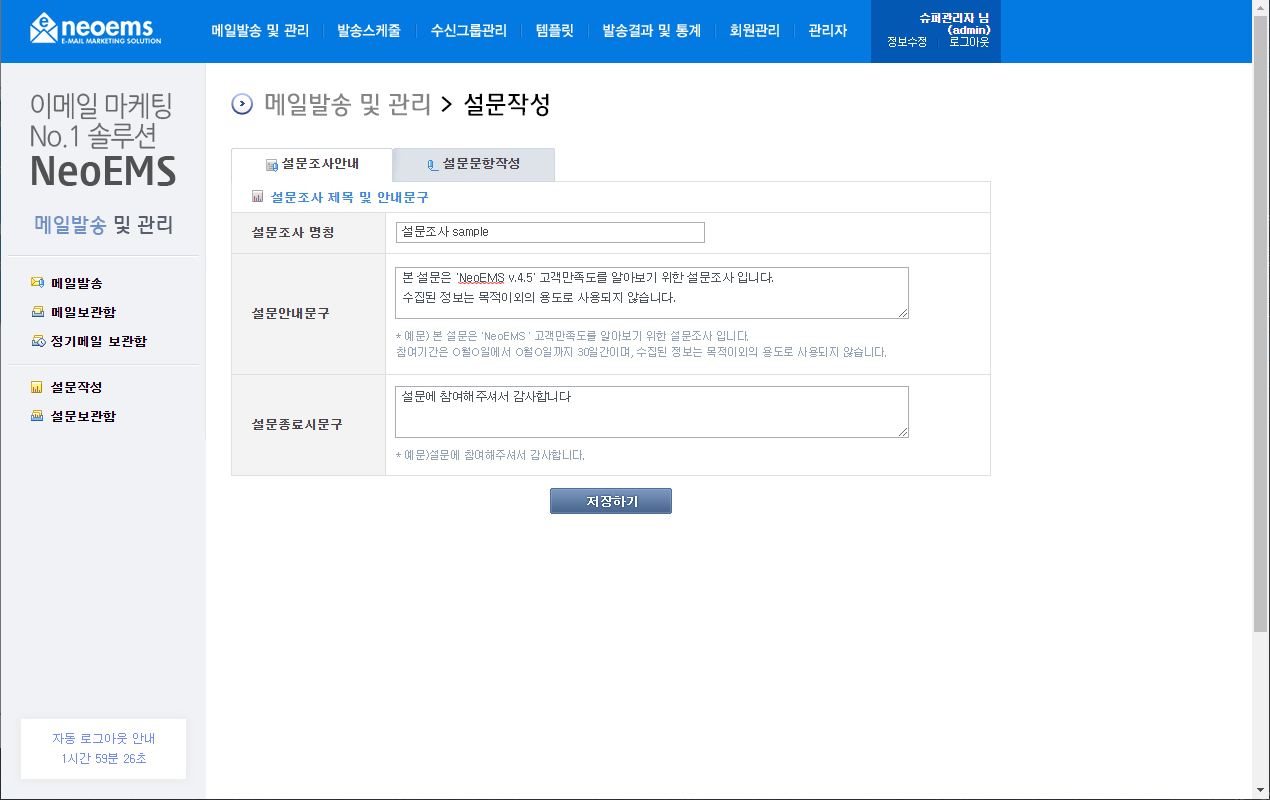Click the 설문종료시문구 label
Screen dimensions: 1270x800
point(296,425)
